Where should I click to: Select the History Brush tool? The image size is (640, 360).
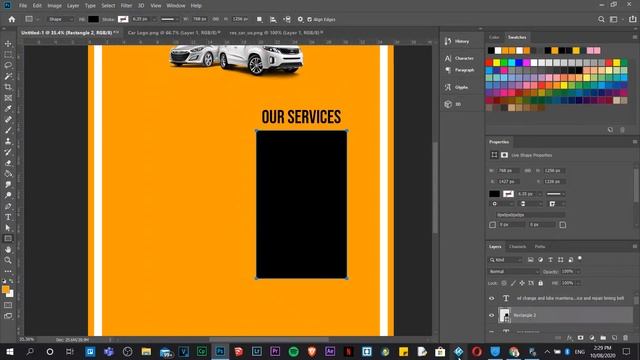tap(8, 152)
